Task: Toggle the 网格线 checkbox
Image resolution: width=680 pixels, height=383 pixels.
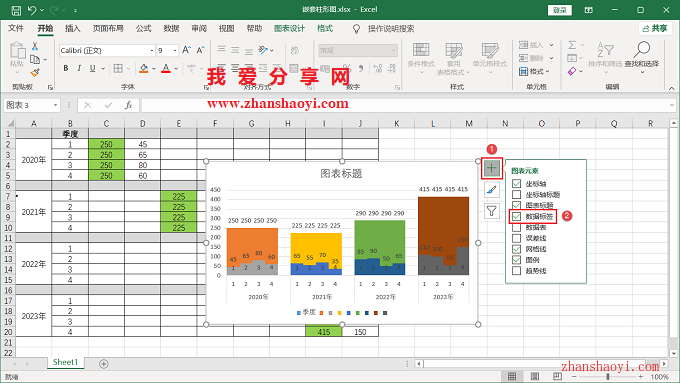Action: point(516,249)
